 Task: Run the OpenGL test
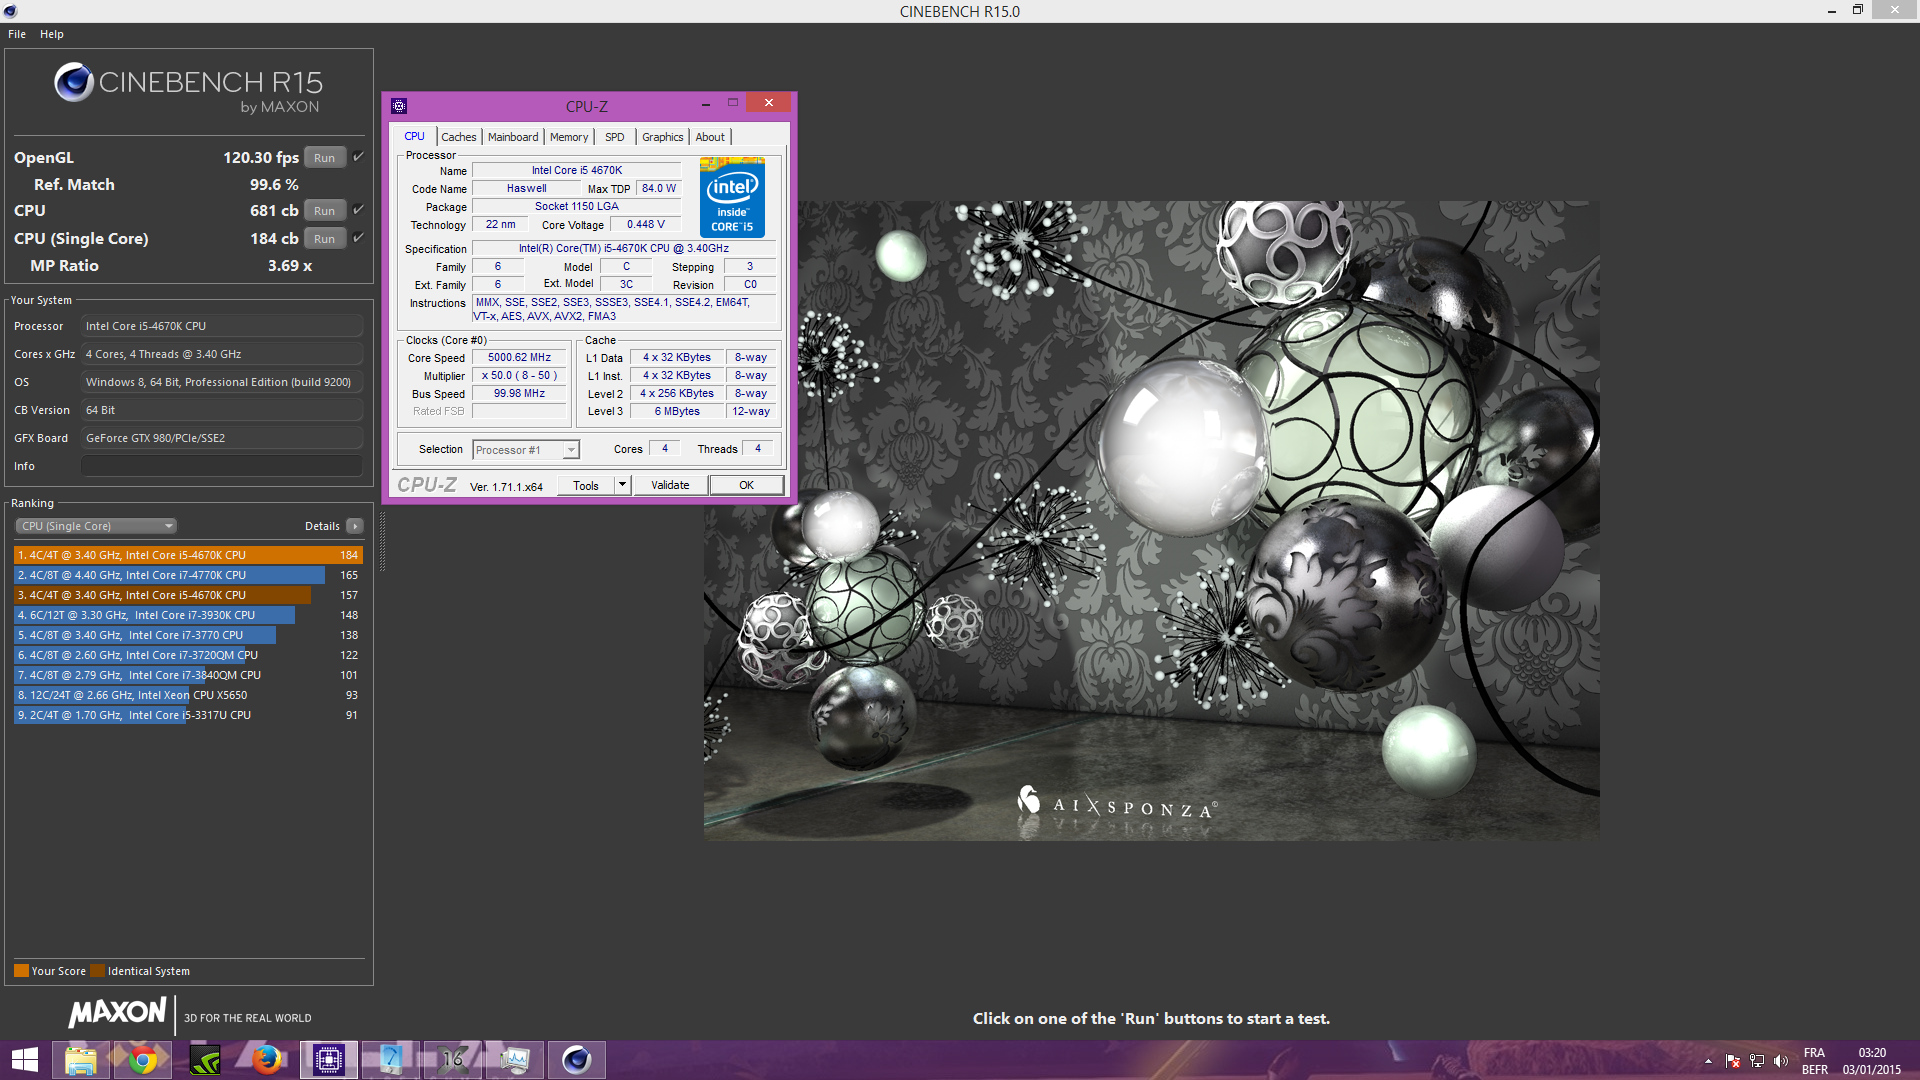pos(325,157)
